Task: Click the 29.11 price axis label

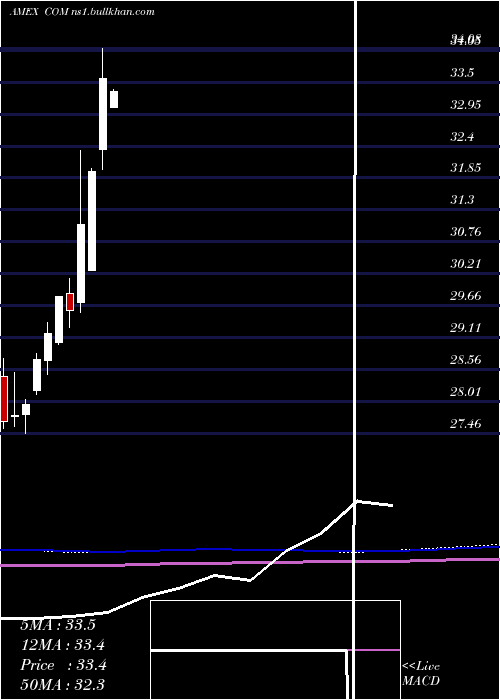Action: pos(465,328)
